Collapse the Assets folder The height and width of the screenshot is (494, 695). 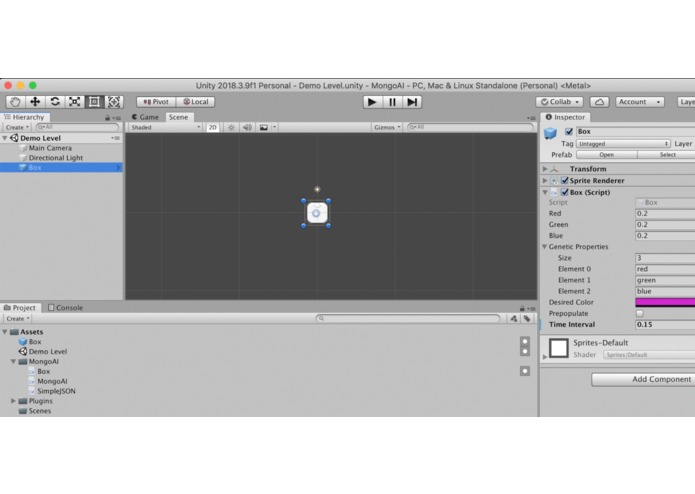click(x=4, y=332)
